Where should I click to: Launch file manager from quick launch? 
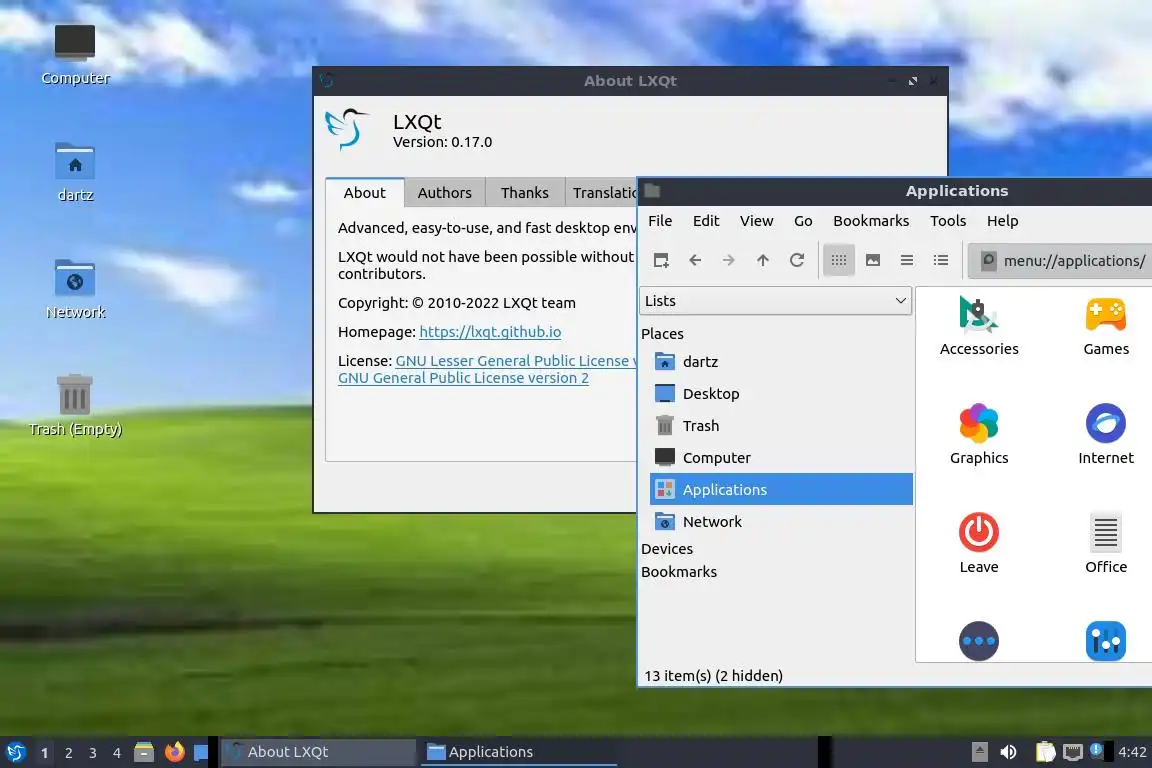coord(144,752)
